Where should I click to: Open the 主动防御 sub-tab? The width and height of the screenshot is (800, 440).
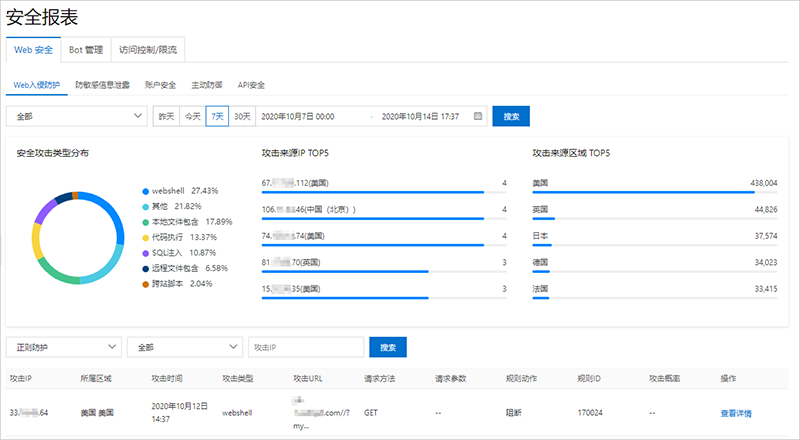coord(207,85)
